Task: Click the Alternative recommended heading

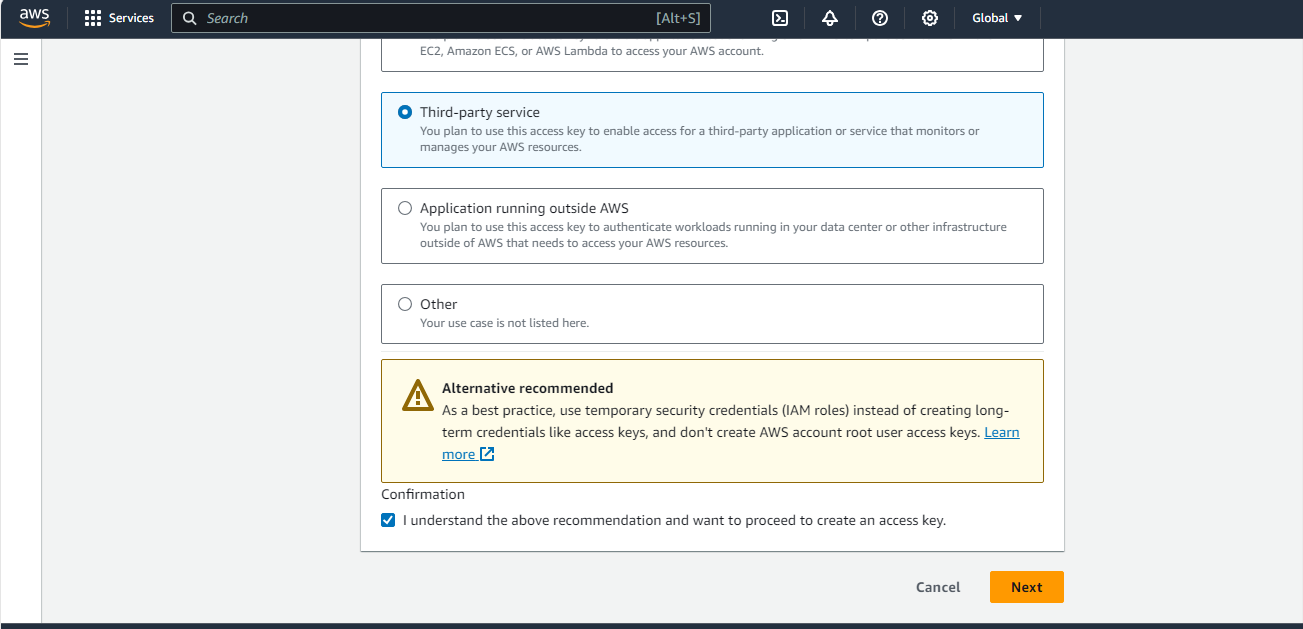Action: pos(528,388)
